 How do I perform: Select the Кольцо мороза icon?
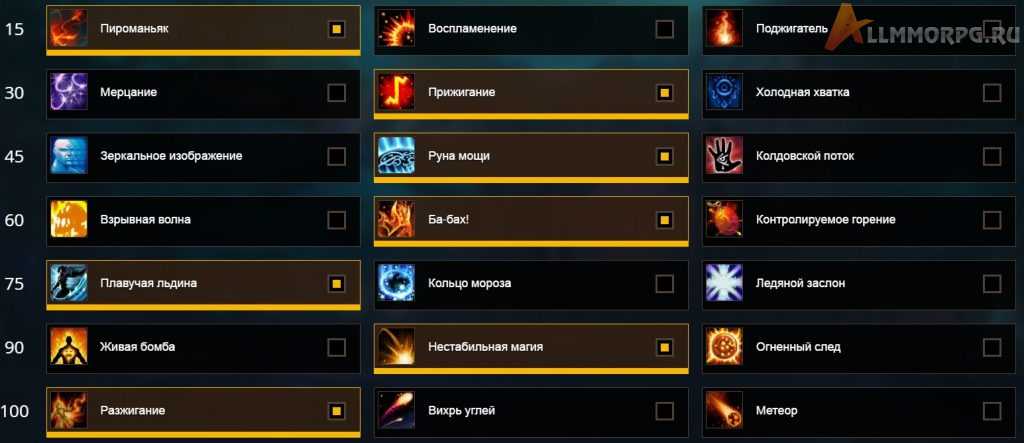pyautogui.click(x=396, y=283)
